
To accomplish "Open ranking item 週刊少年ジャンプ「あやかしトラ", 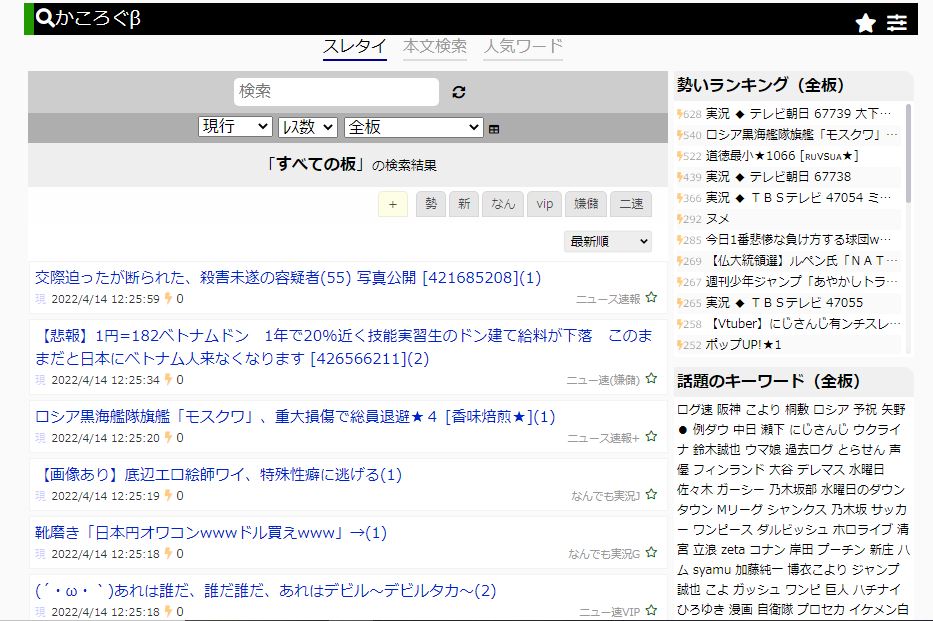I will coord(801,281).
